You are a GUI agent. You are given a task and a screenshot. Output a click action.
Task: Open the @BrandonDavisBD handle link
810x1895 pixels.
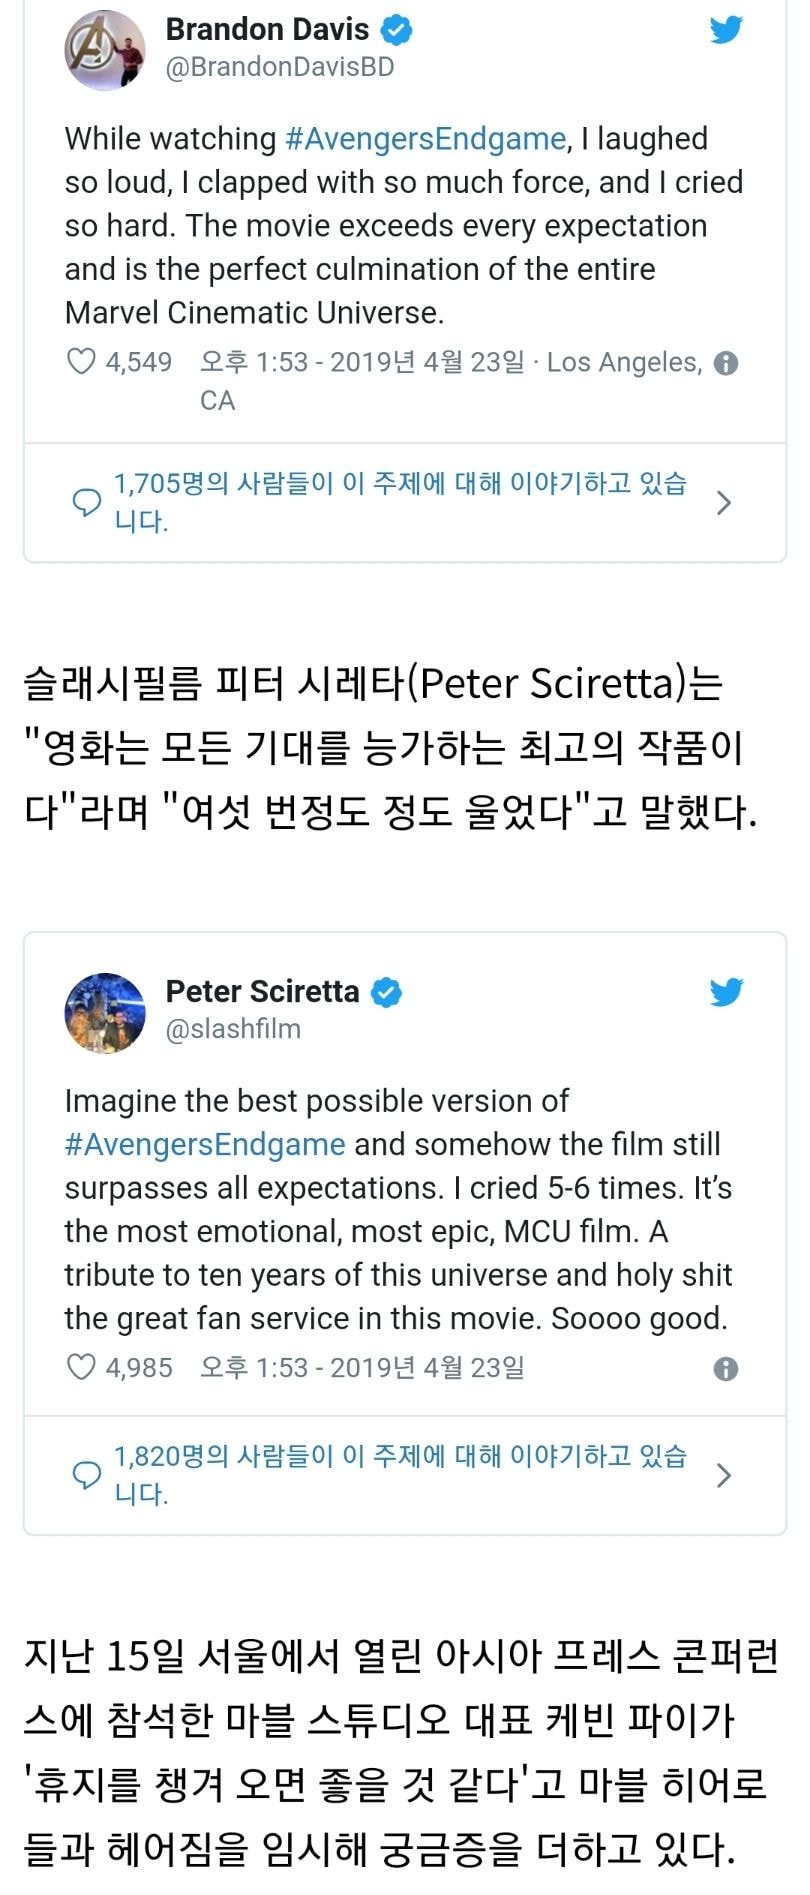[x=280, y=67]
